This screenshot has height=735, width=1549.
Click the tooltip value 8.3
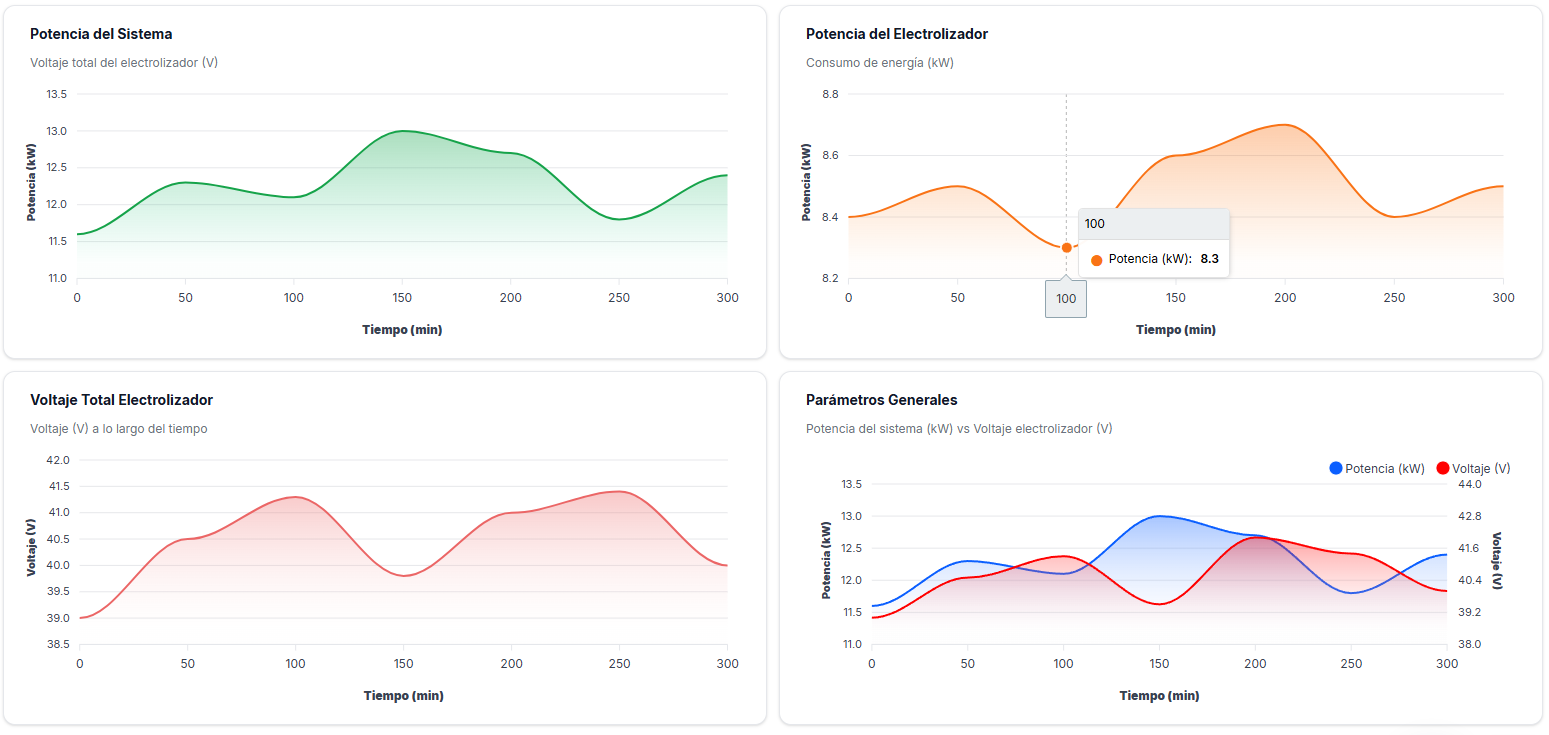point(1209,259)
